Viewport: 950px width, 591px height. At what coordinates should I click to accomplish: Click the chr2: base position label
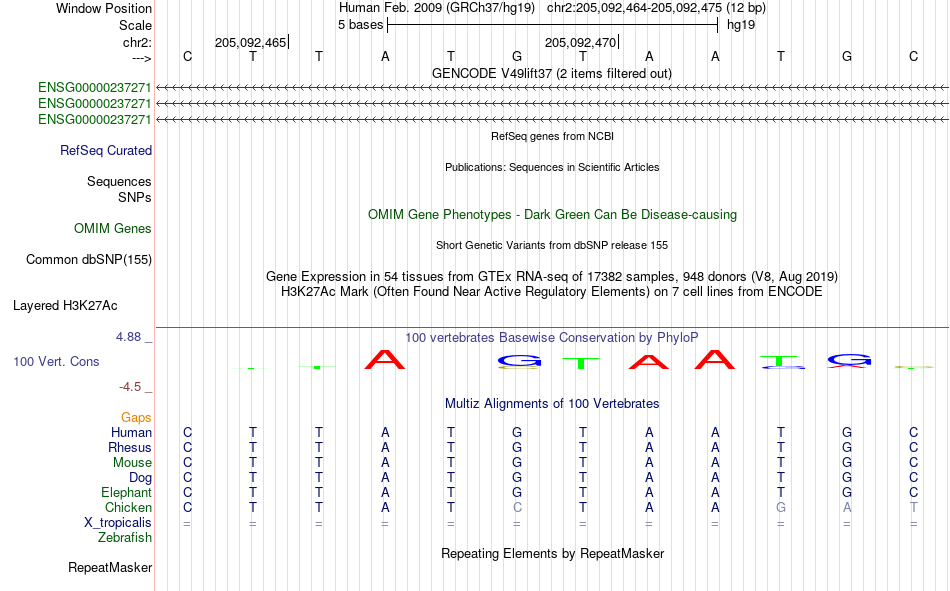137,42
